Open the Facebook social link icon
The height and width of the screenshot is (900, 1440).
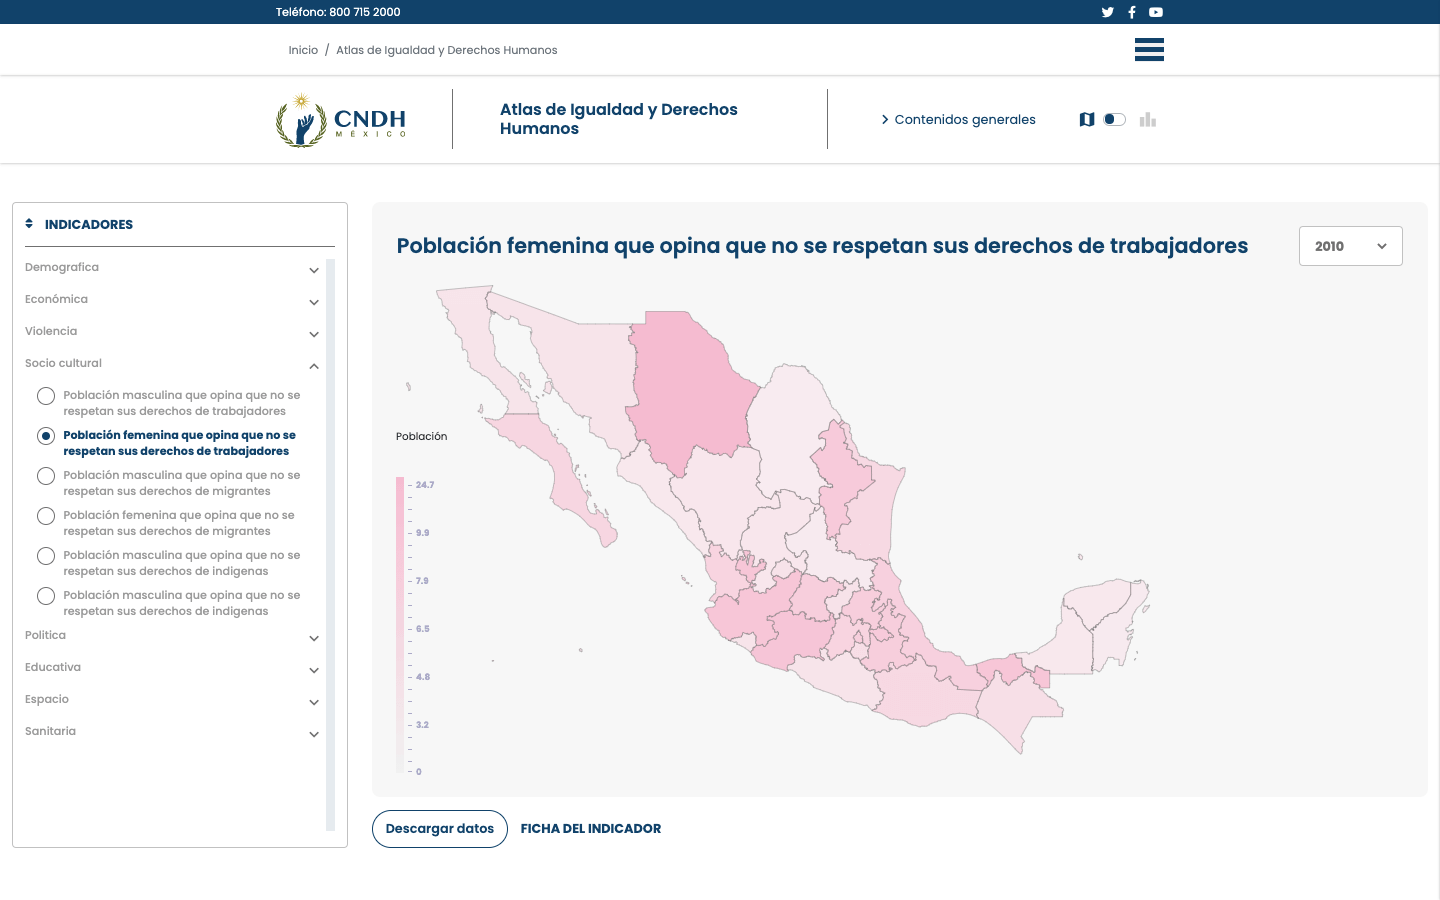click(x=1132, y=12)
